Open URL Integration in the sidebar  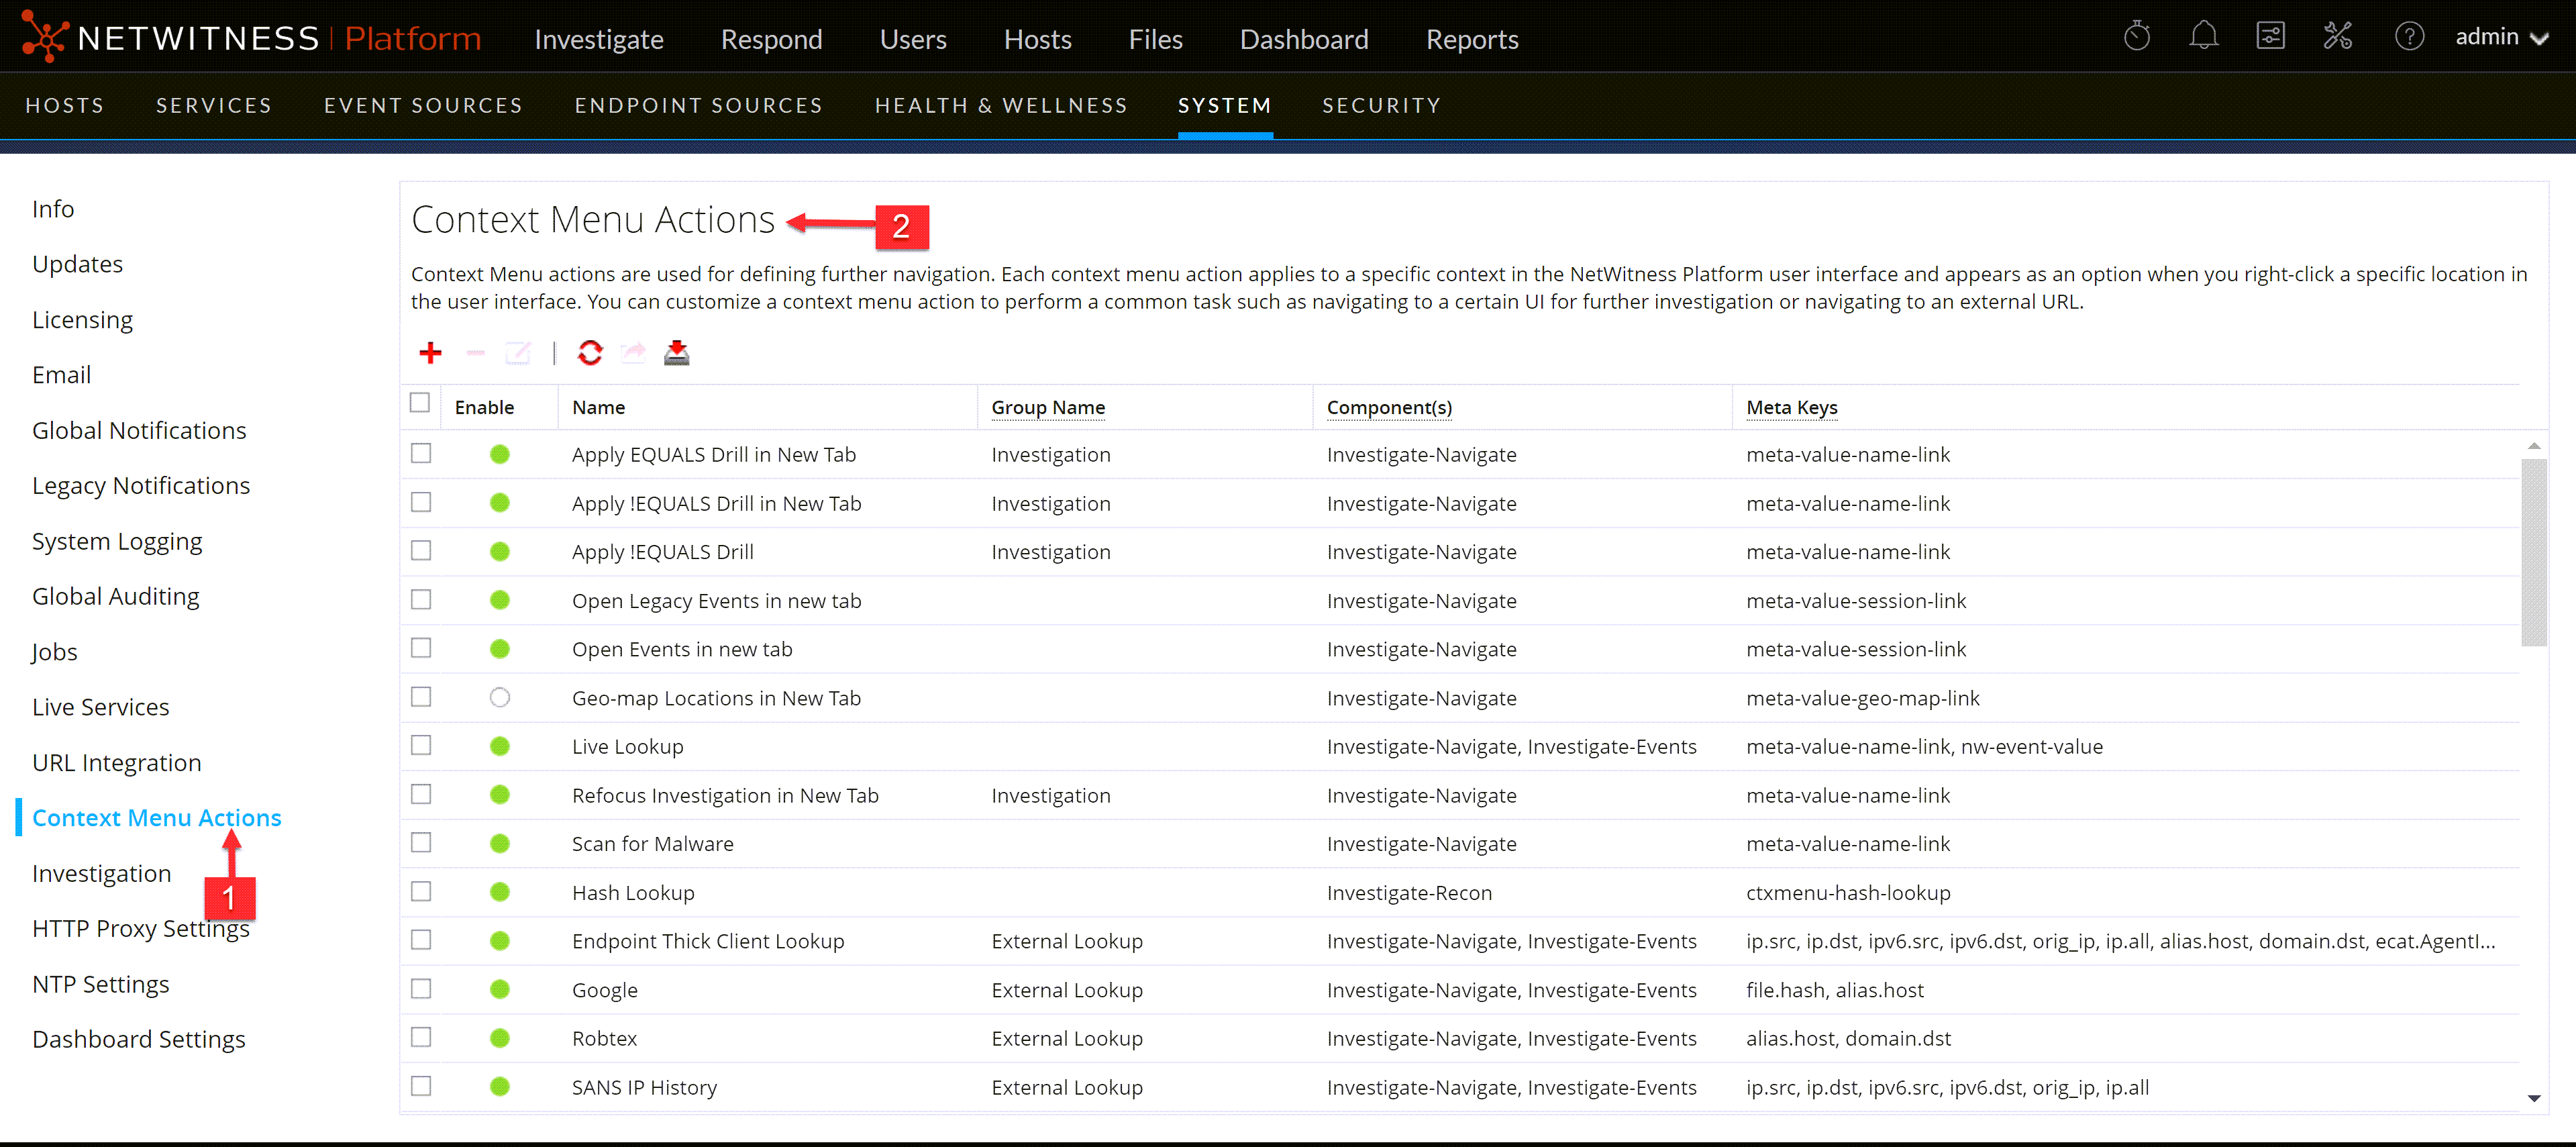116,762
